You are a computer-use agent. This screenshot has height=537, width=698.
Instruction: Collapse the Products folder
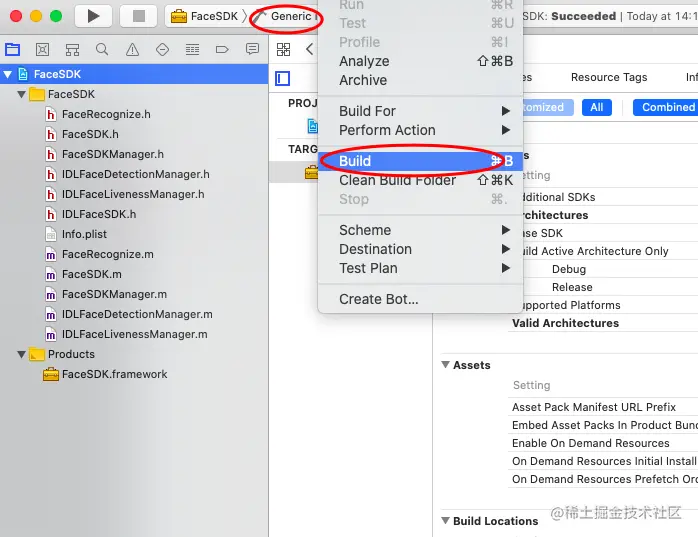[21, 354]
